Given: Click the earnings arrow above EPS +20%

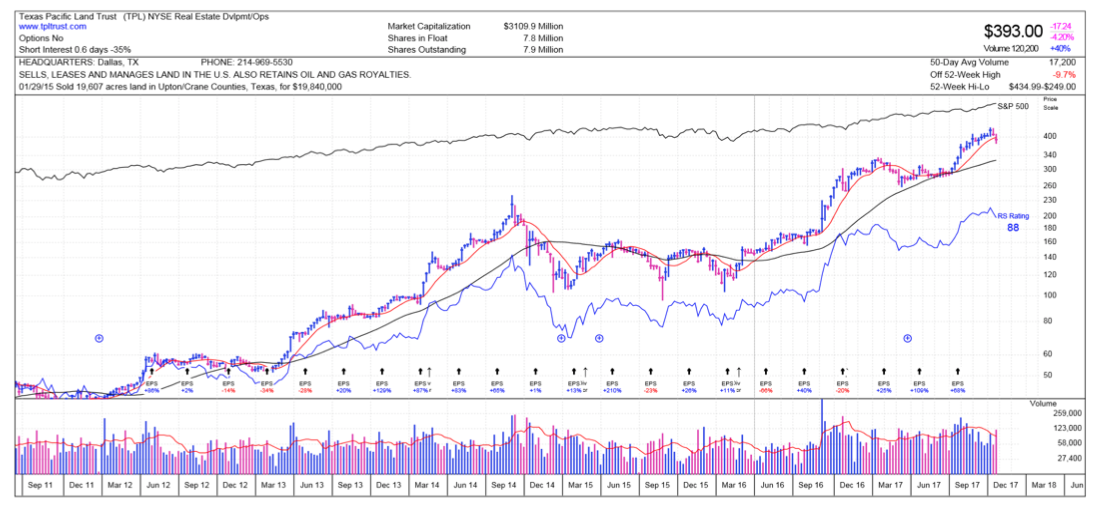Looking at the screenshot, I should coord(343,372).
